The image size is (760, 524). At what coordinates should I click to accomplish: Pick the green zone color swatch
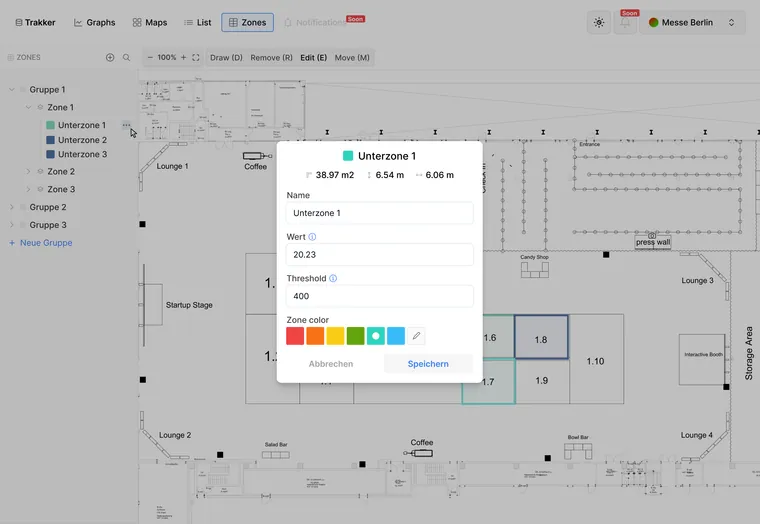click(x=355, y=335)
